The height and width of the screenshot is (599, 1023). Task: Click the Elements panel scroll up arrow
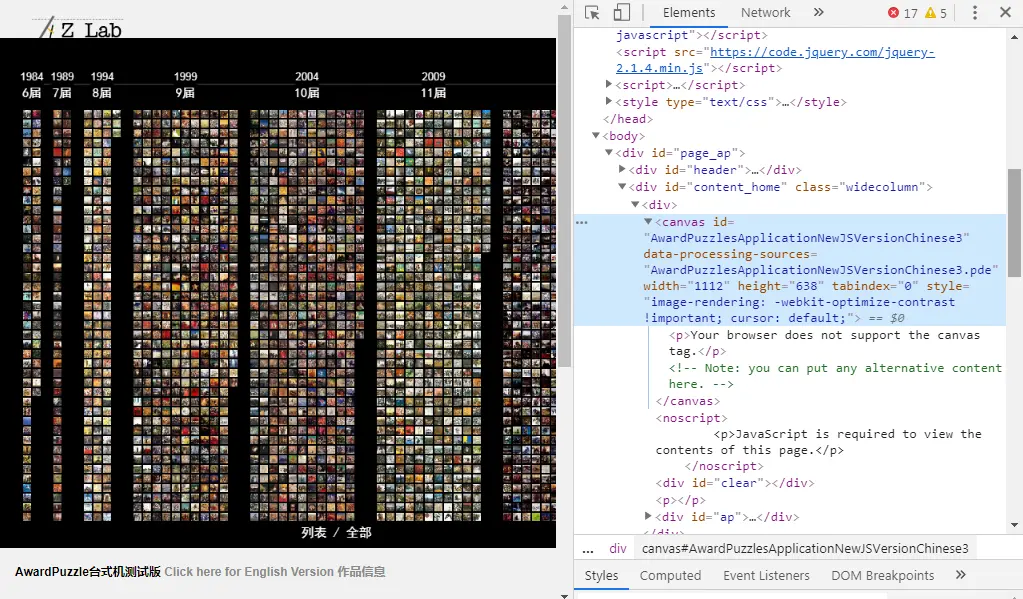point(1014,37)
